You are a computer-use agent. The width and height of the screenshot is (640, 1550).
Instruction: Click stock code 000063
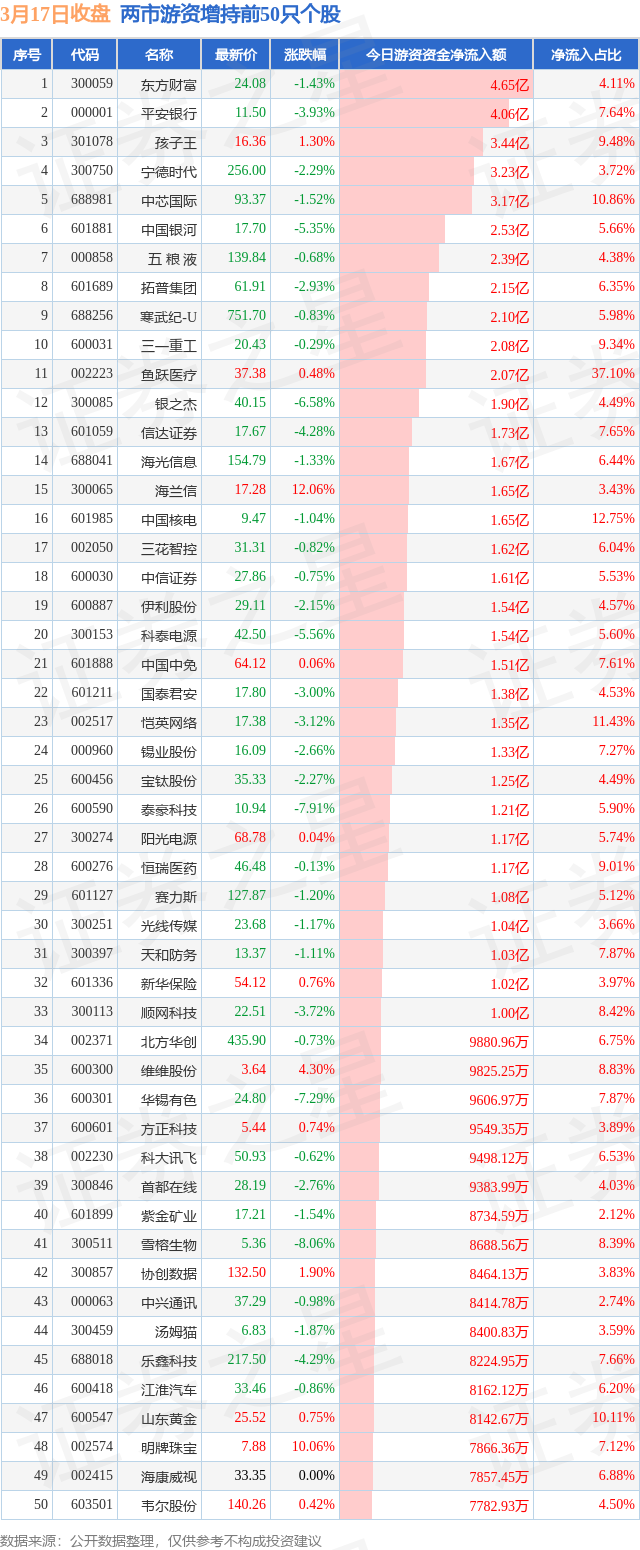(92, 1302)
